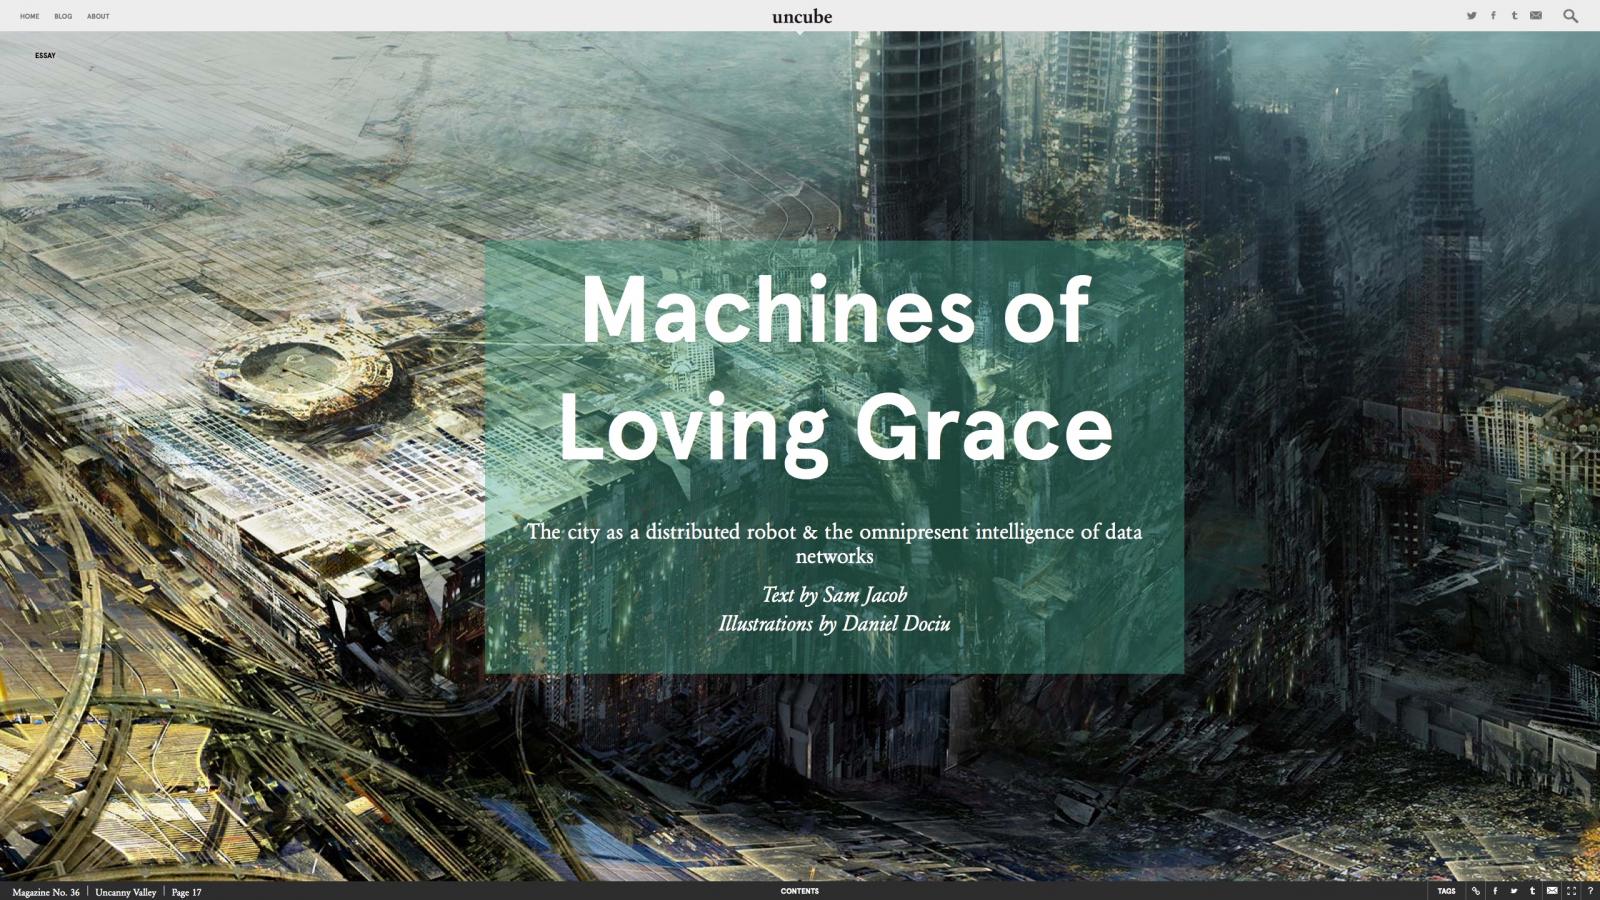
Task: Copy the page link via the chain icon
Action: [1476, 891]
